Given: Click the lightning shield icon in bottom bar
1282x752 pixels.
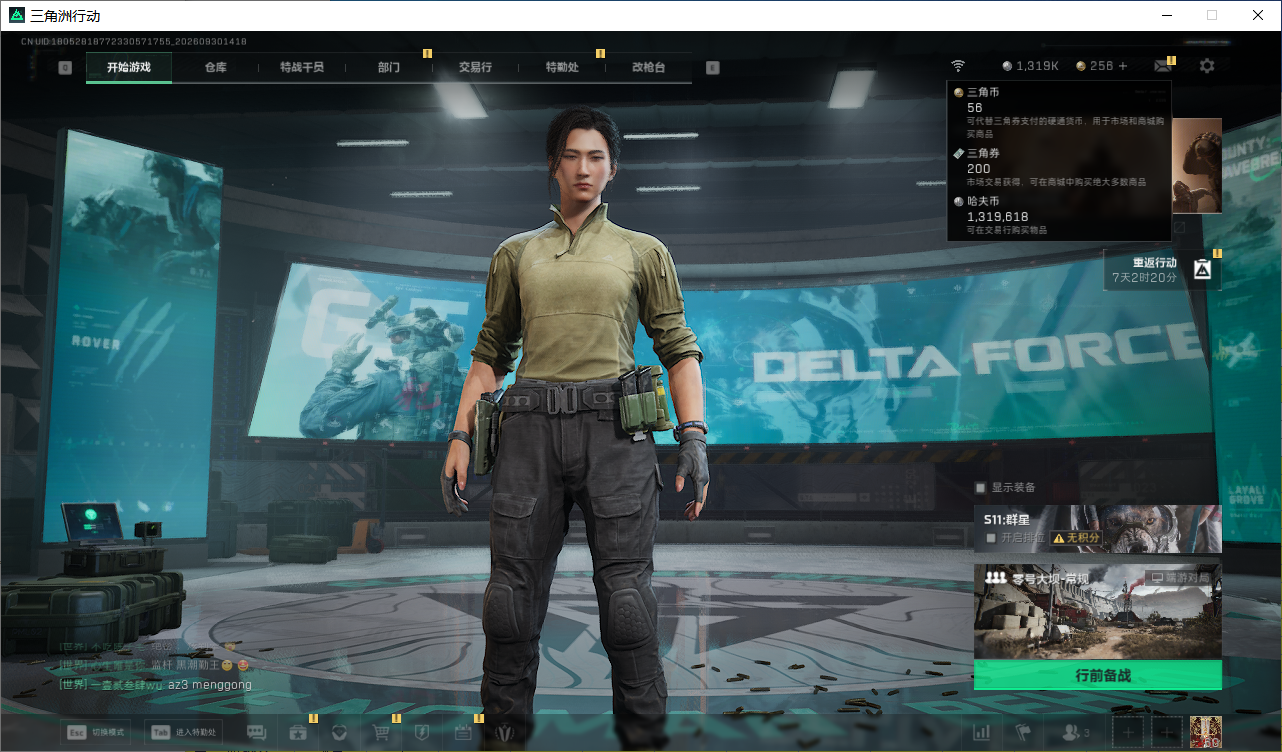Looking at the screenshot, I should coord(421,732).
